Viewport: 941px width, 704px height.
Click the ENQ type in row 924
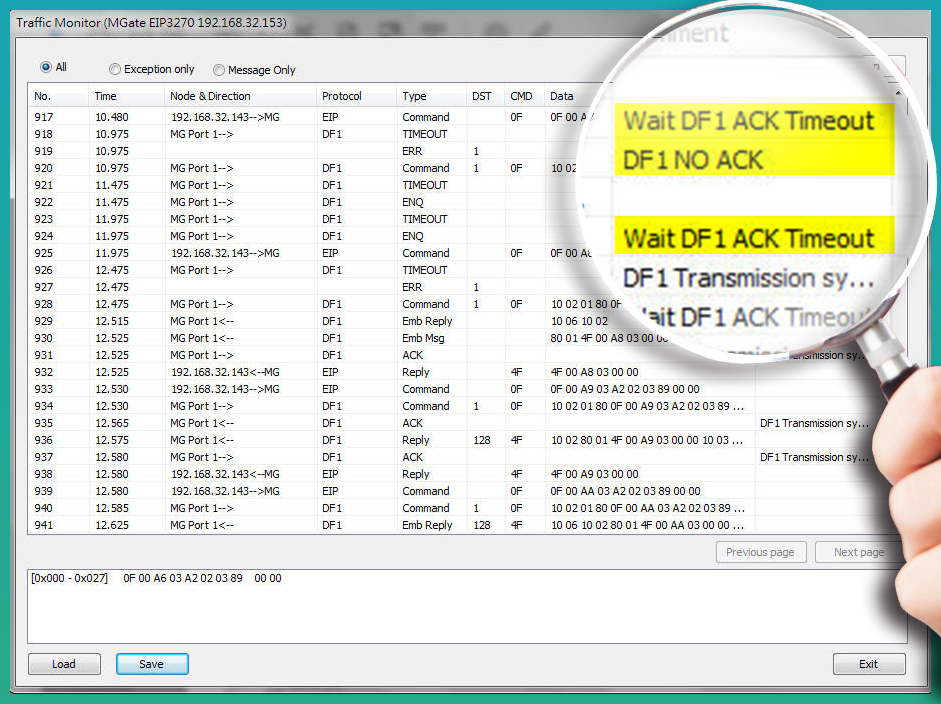tap(413, 236)
